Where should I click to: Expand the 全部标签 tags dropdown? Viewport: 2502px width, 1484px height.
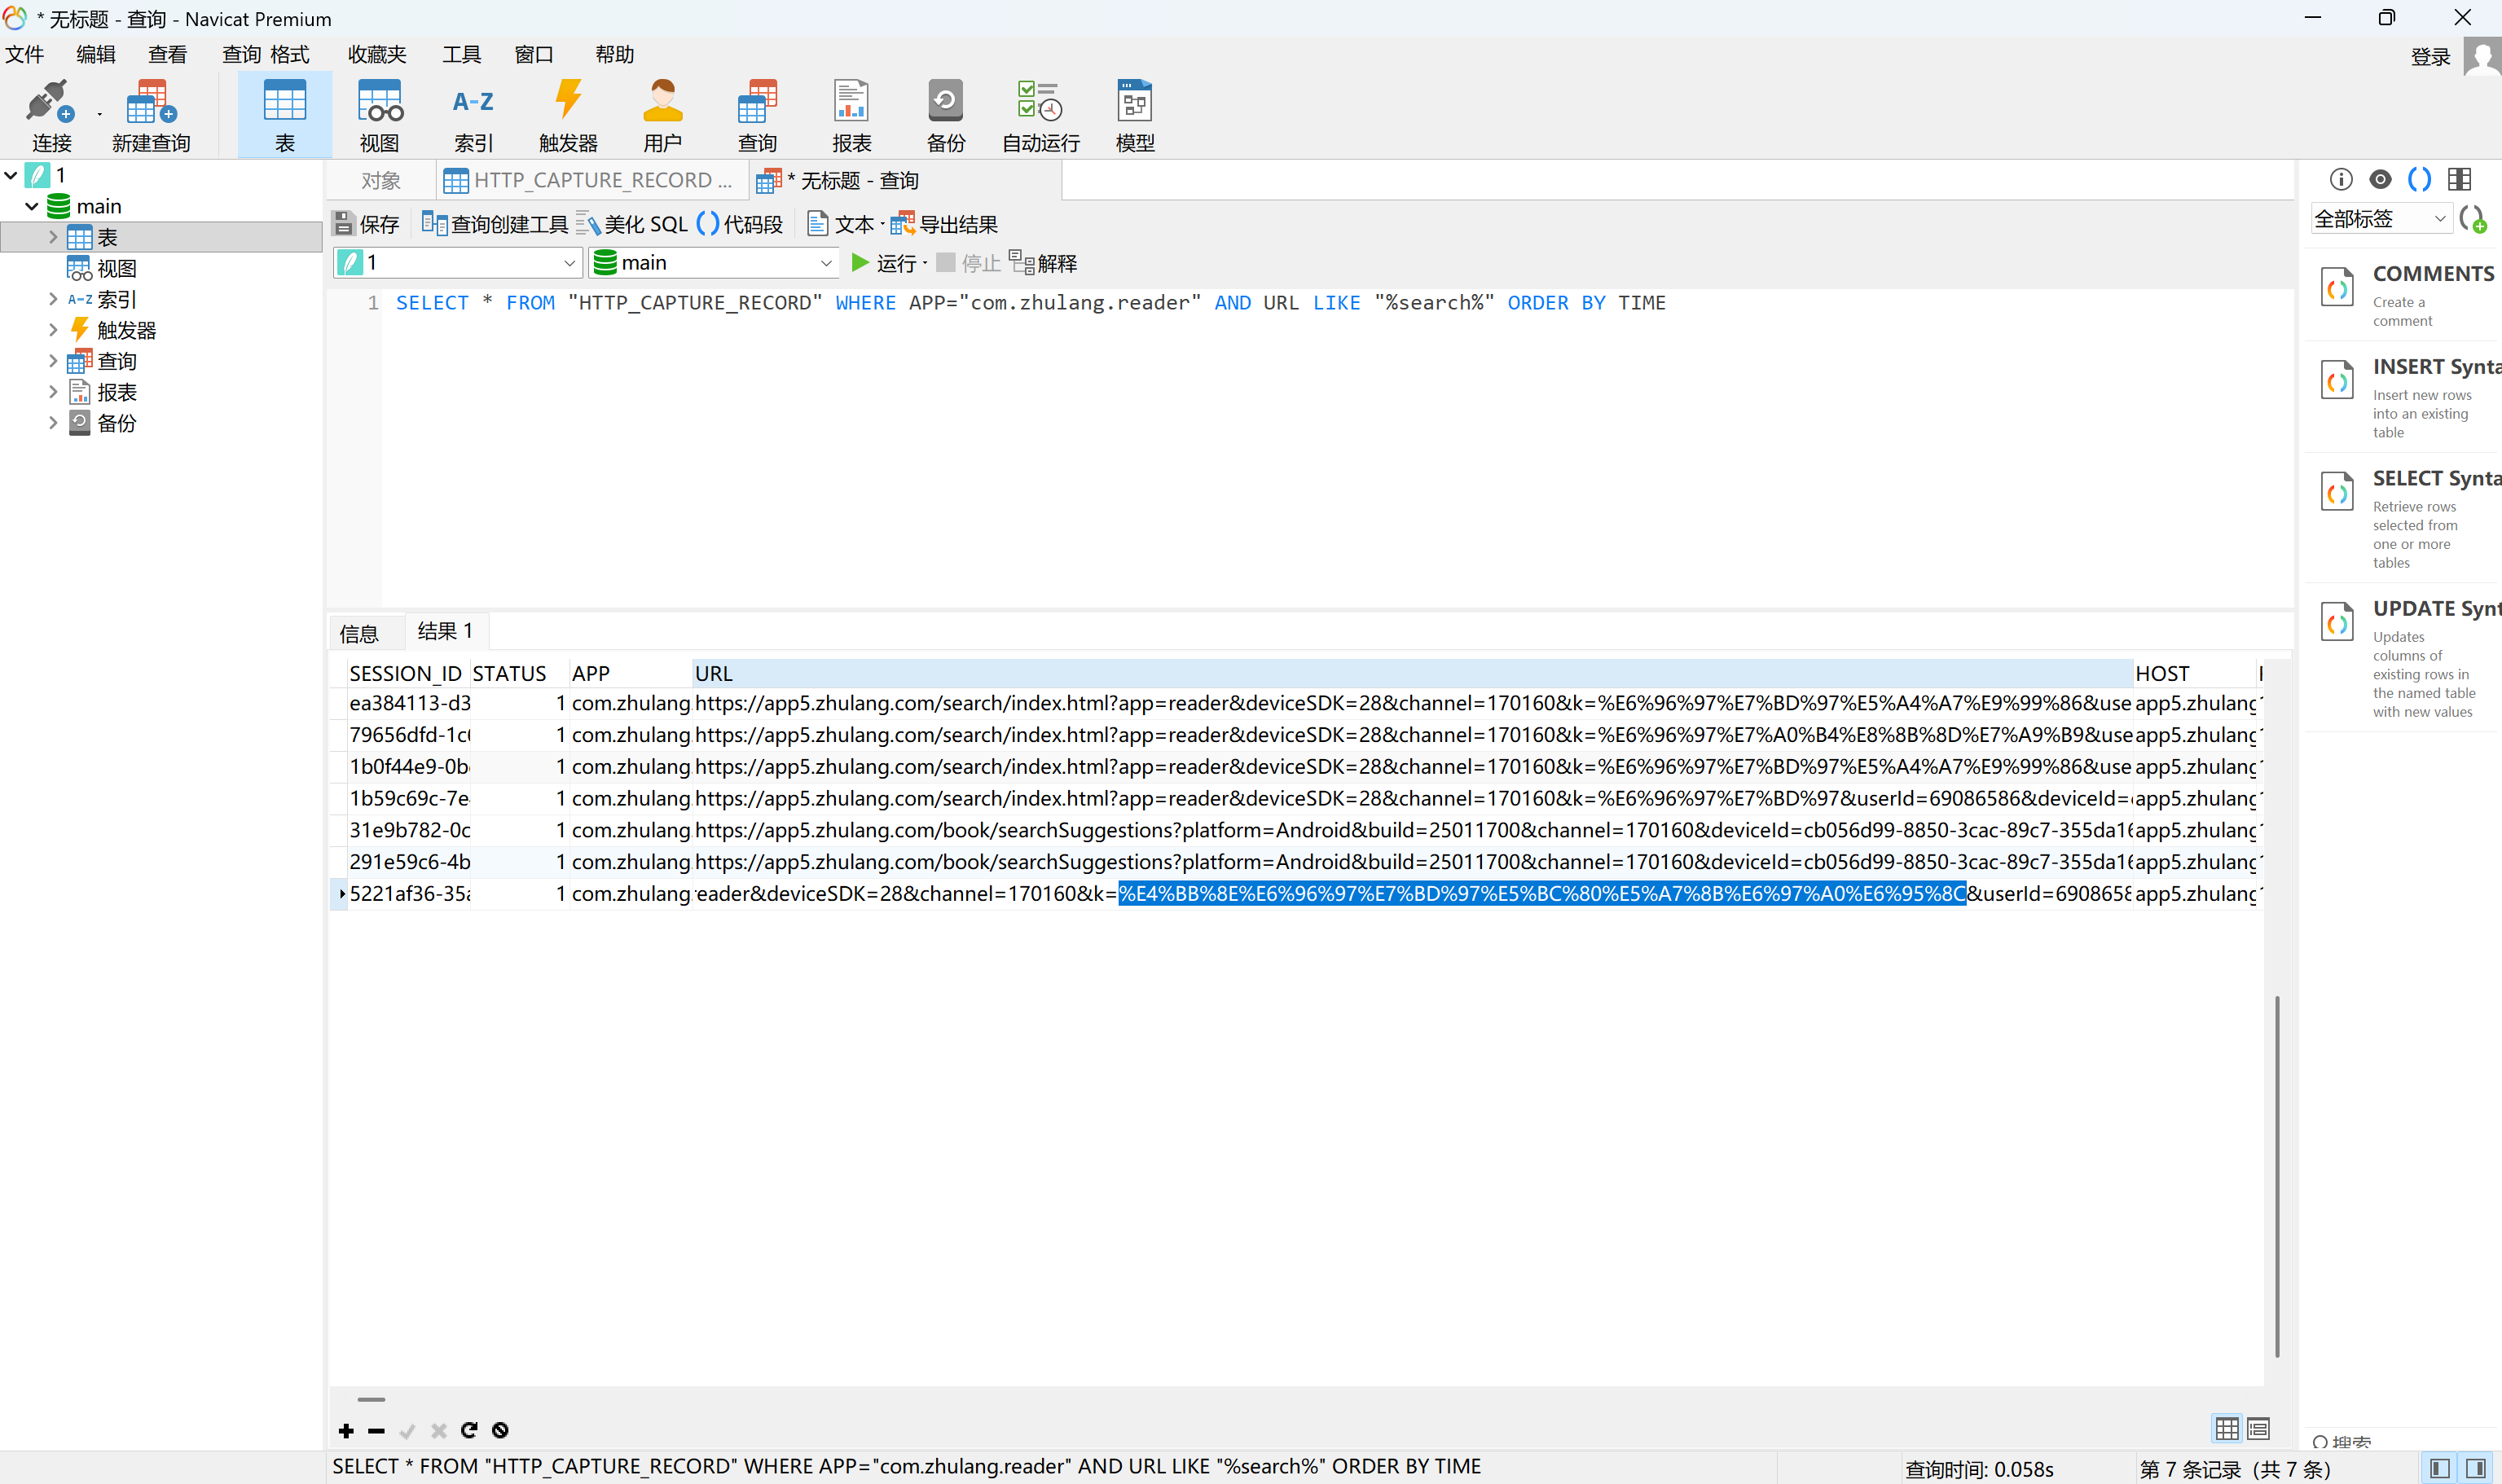tap(2380, 218)
